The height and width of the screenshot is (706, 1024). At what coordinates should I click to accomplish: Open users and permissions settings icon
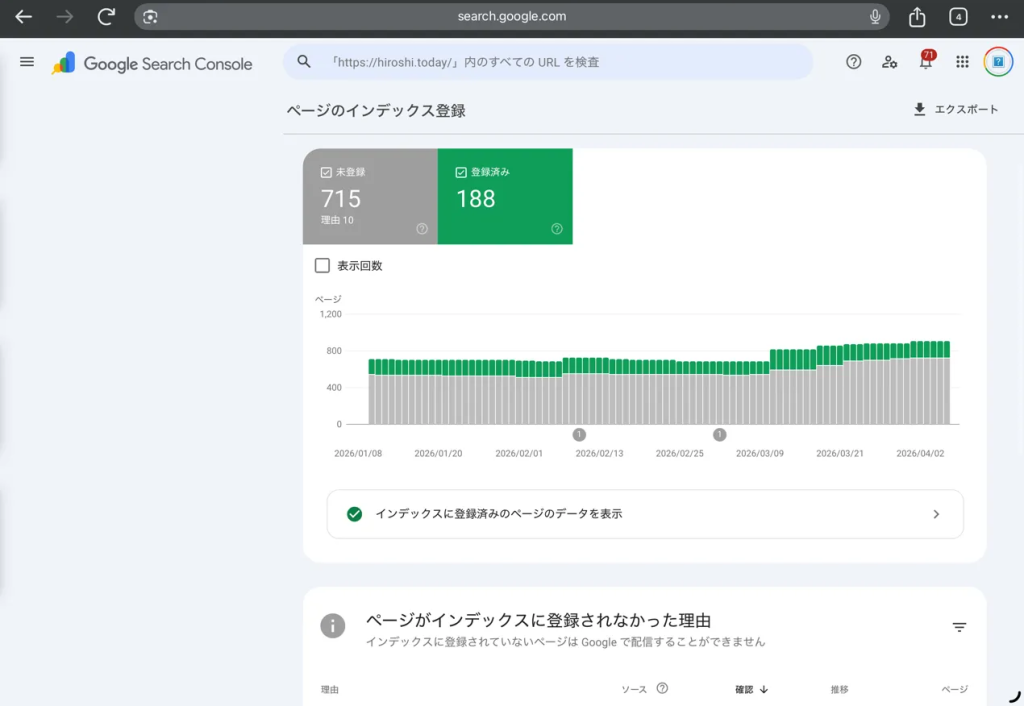coord(889,62)
